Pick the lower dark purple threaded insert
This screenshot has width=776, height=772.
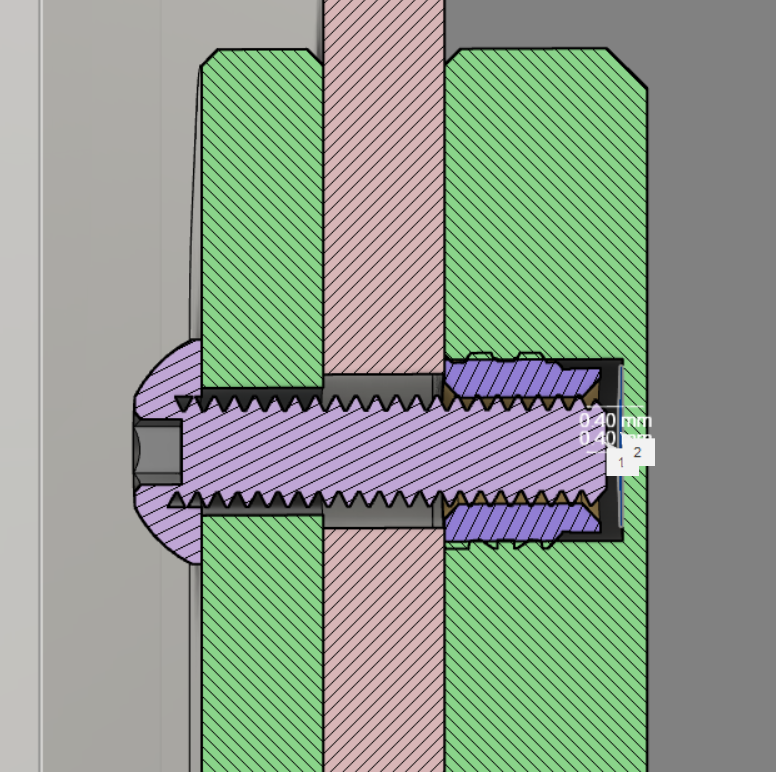[x=510, y=522]
